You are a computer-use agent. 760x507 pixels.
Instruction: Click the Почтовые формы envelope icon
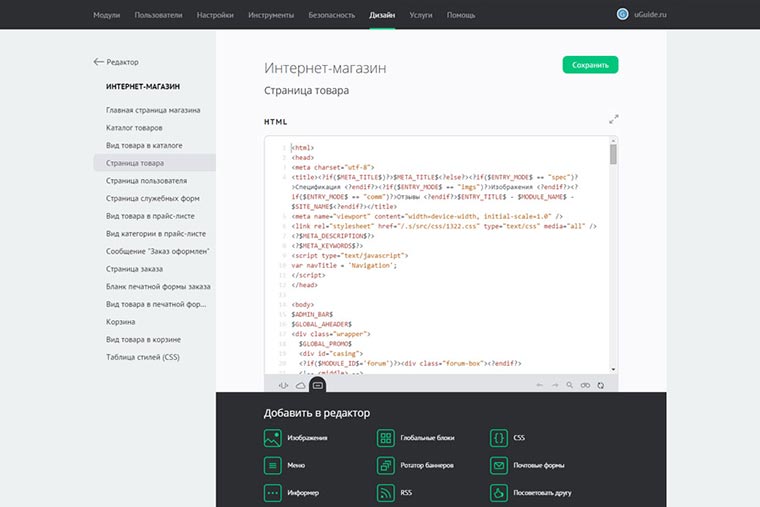(498, 466)
